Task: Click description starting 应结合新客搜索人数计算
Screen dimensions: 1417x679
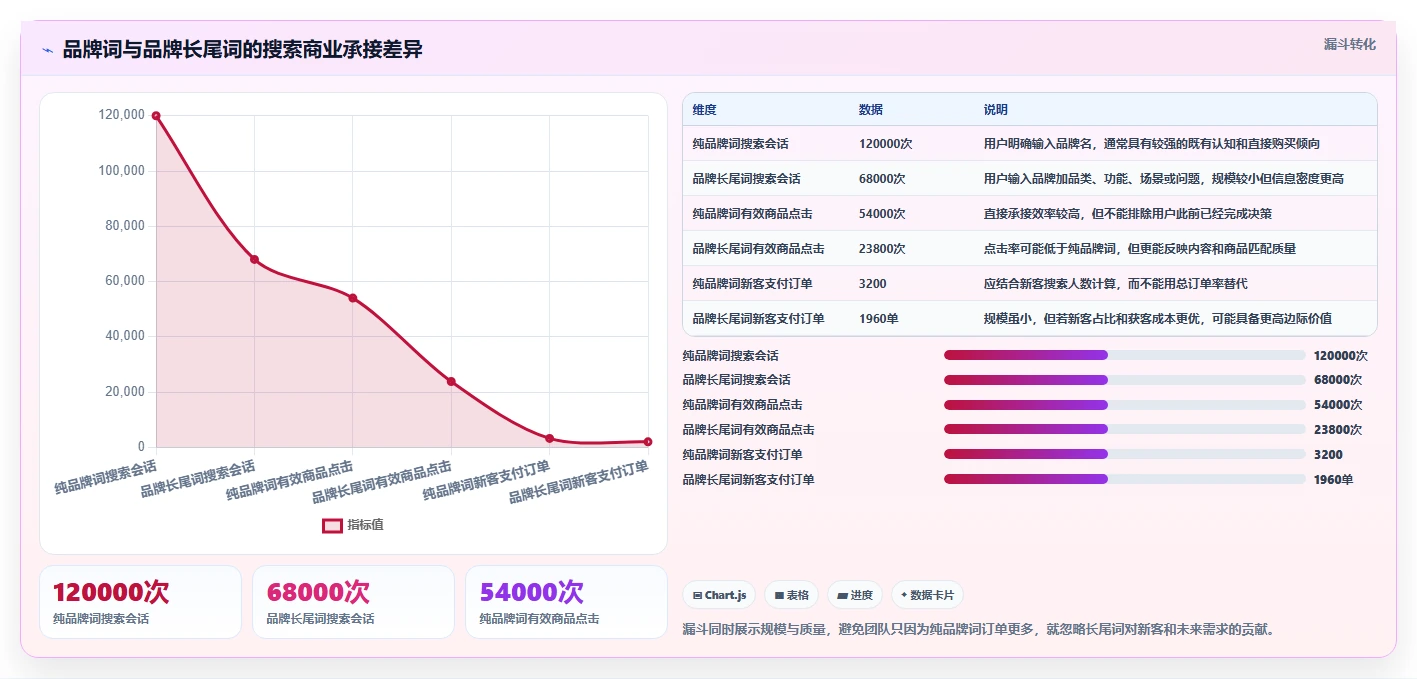Action: 1115,283
